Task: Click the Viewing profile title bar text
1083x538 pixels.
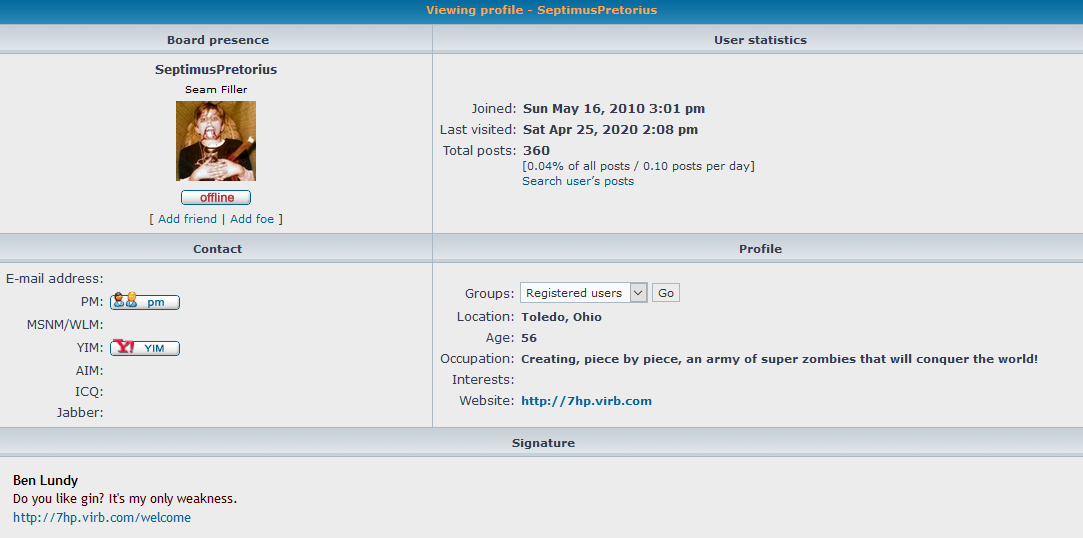Action: (x=542, y=10)
